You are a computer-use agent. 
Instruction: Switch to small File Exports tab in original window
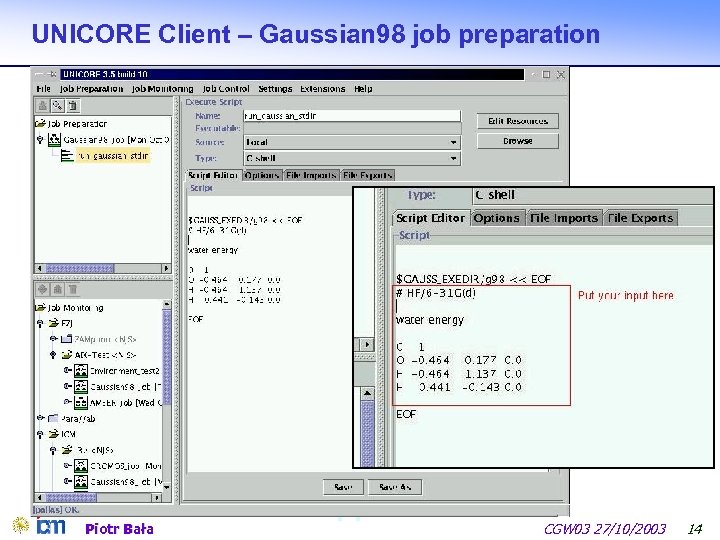(368, 175)
